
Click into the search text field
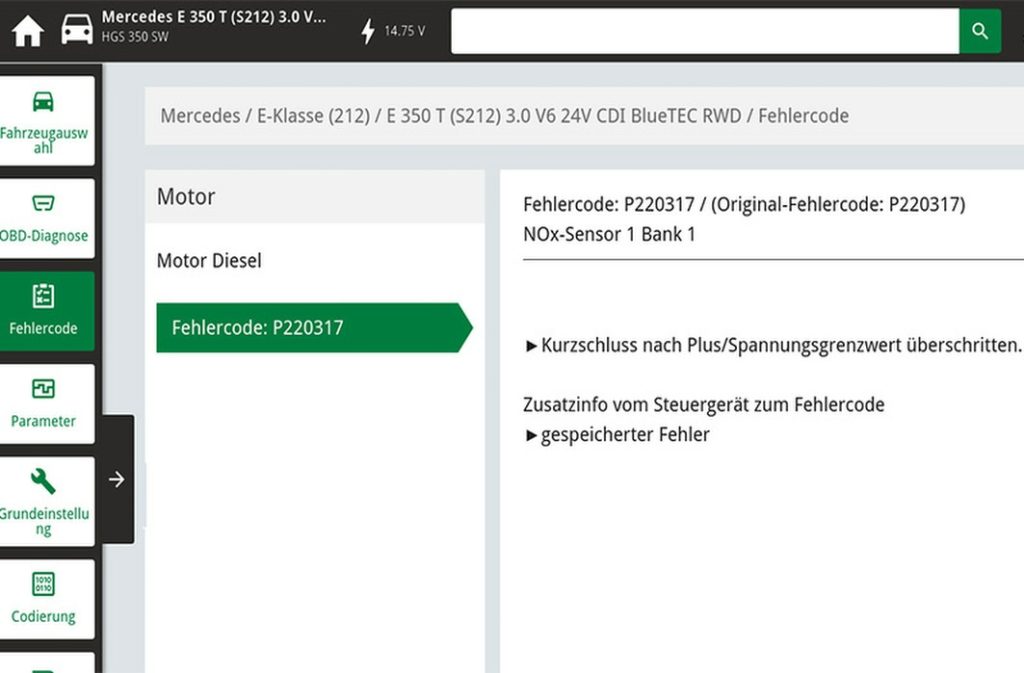704,31
